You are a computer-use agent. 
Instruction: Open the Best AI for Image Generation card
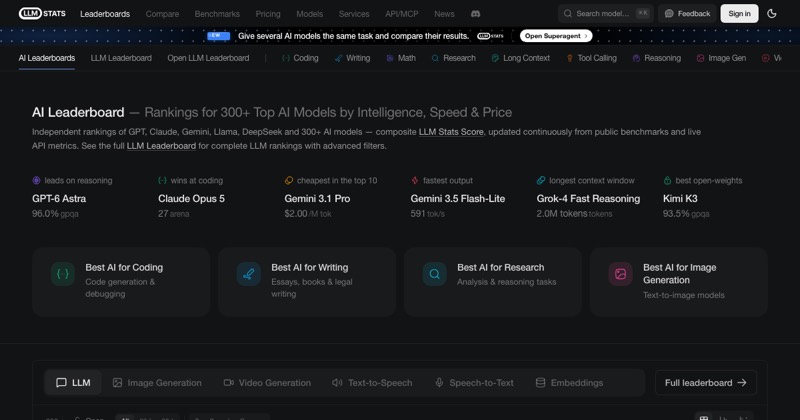pos(679,282)
